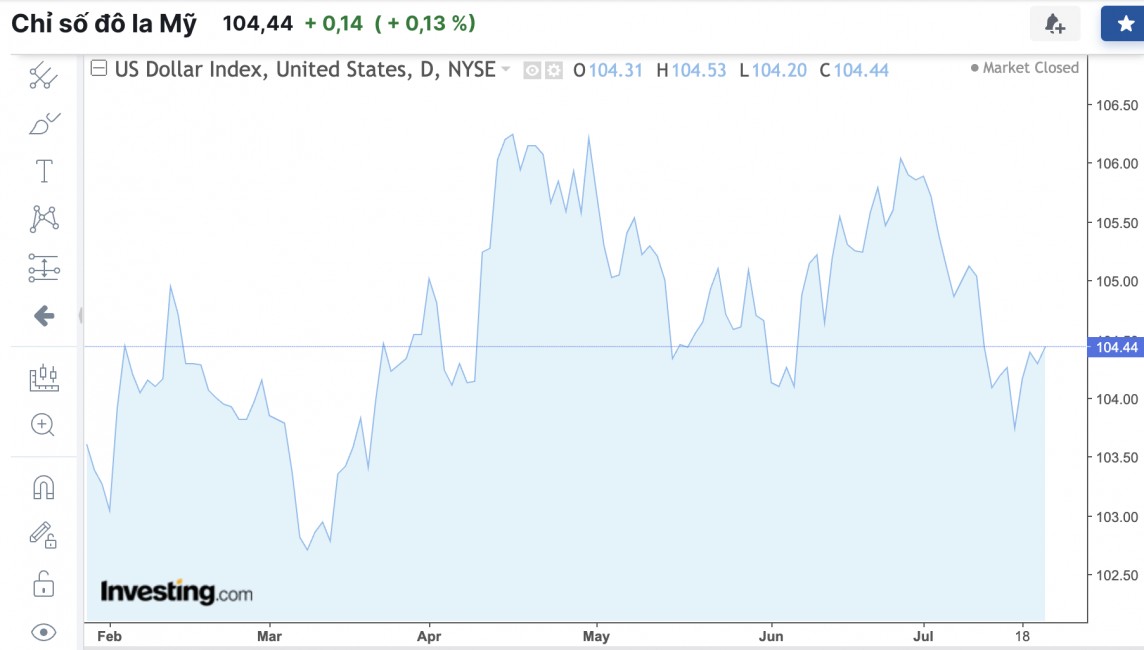Click the Mar label on time axis
Screen dimensions: 1144x650
click(269, 636)
